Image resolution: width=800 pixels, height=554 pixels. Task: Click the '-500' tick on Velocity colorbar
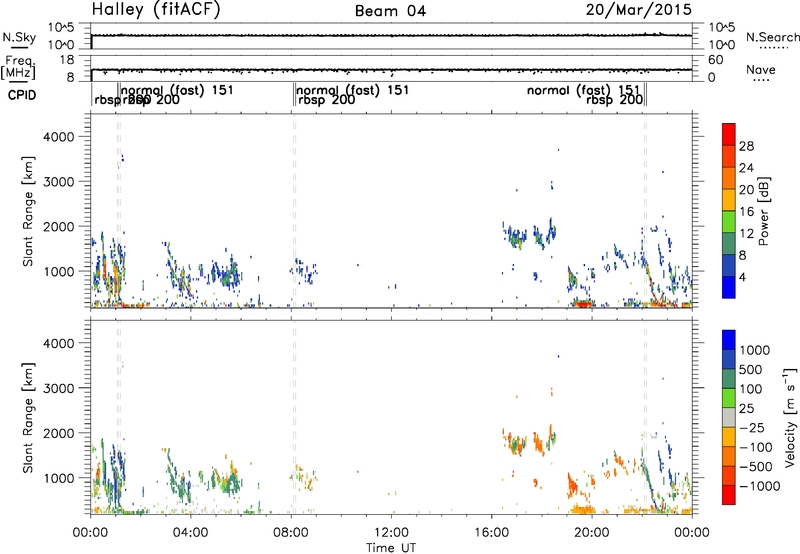click(x=755, y=466)
